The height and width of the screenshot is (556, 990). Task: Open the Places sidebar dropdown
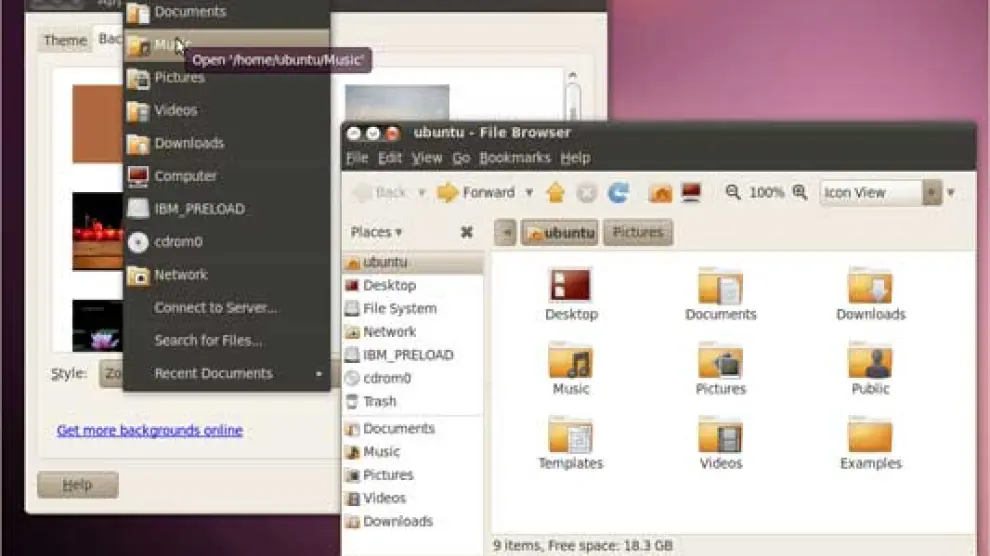click(376, 232)
